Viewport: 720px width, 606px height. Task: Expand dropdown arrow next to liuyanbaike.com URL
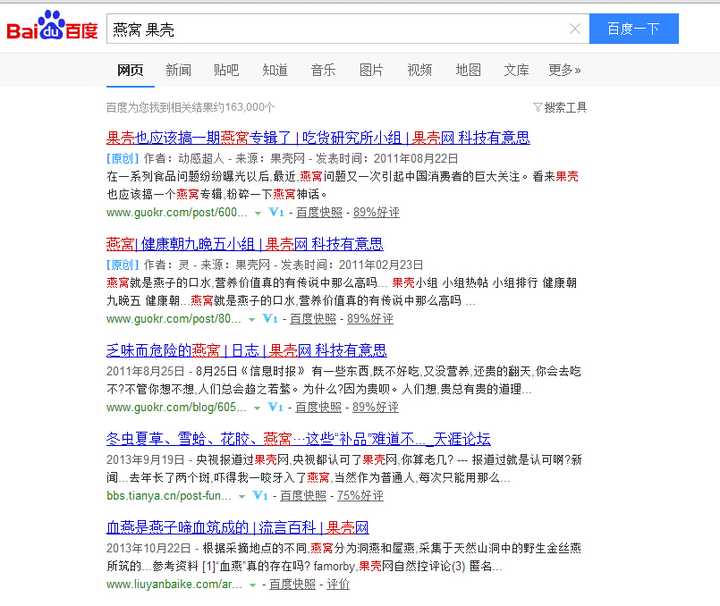click(252, 585)
